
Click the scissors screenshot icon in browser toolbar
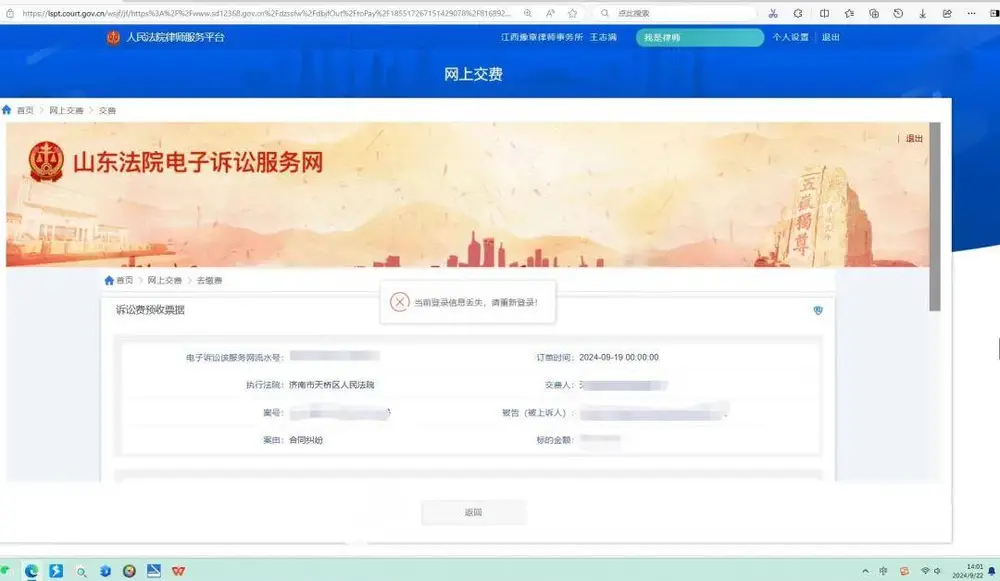(773, 13)
